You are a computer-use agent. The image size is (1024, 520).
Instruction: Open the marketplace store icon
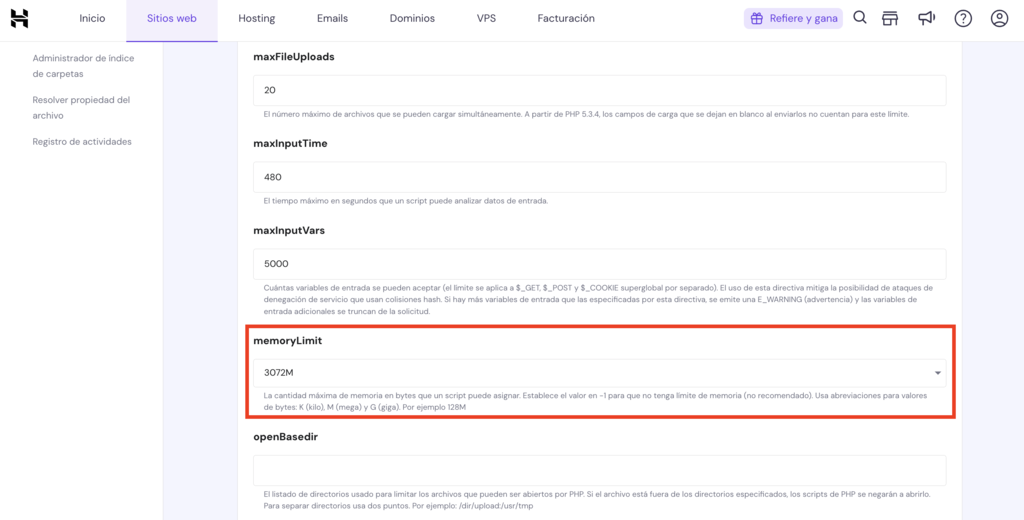(890, 18)
